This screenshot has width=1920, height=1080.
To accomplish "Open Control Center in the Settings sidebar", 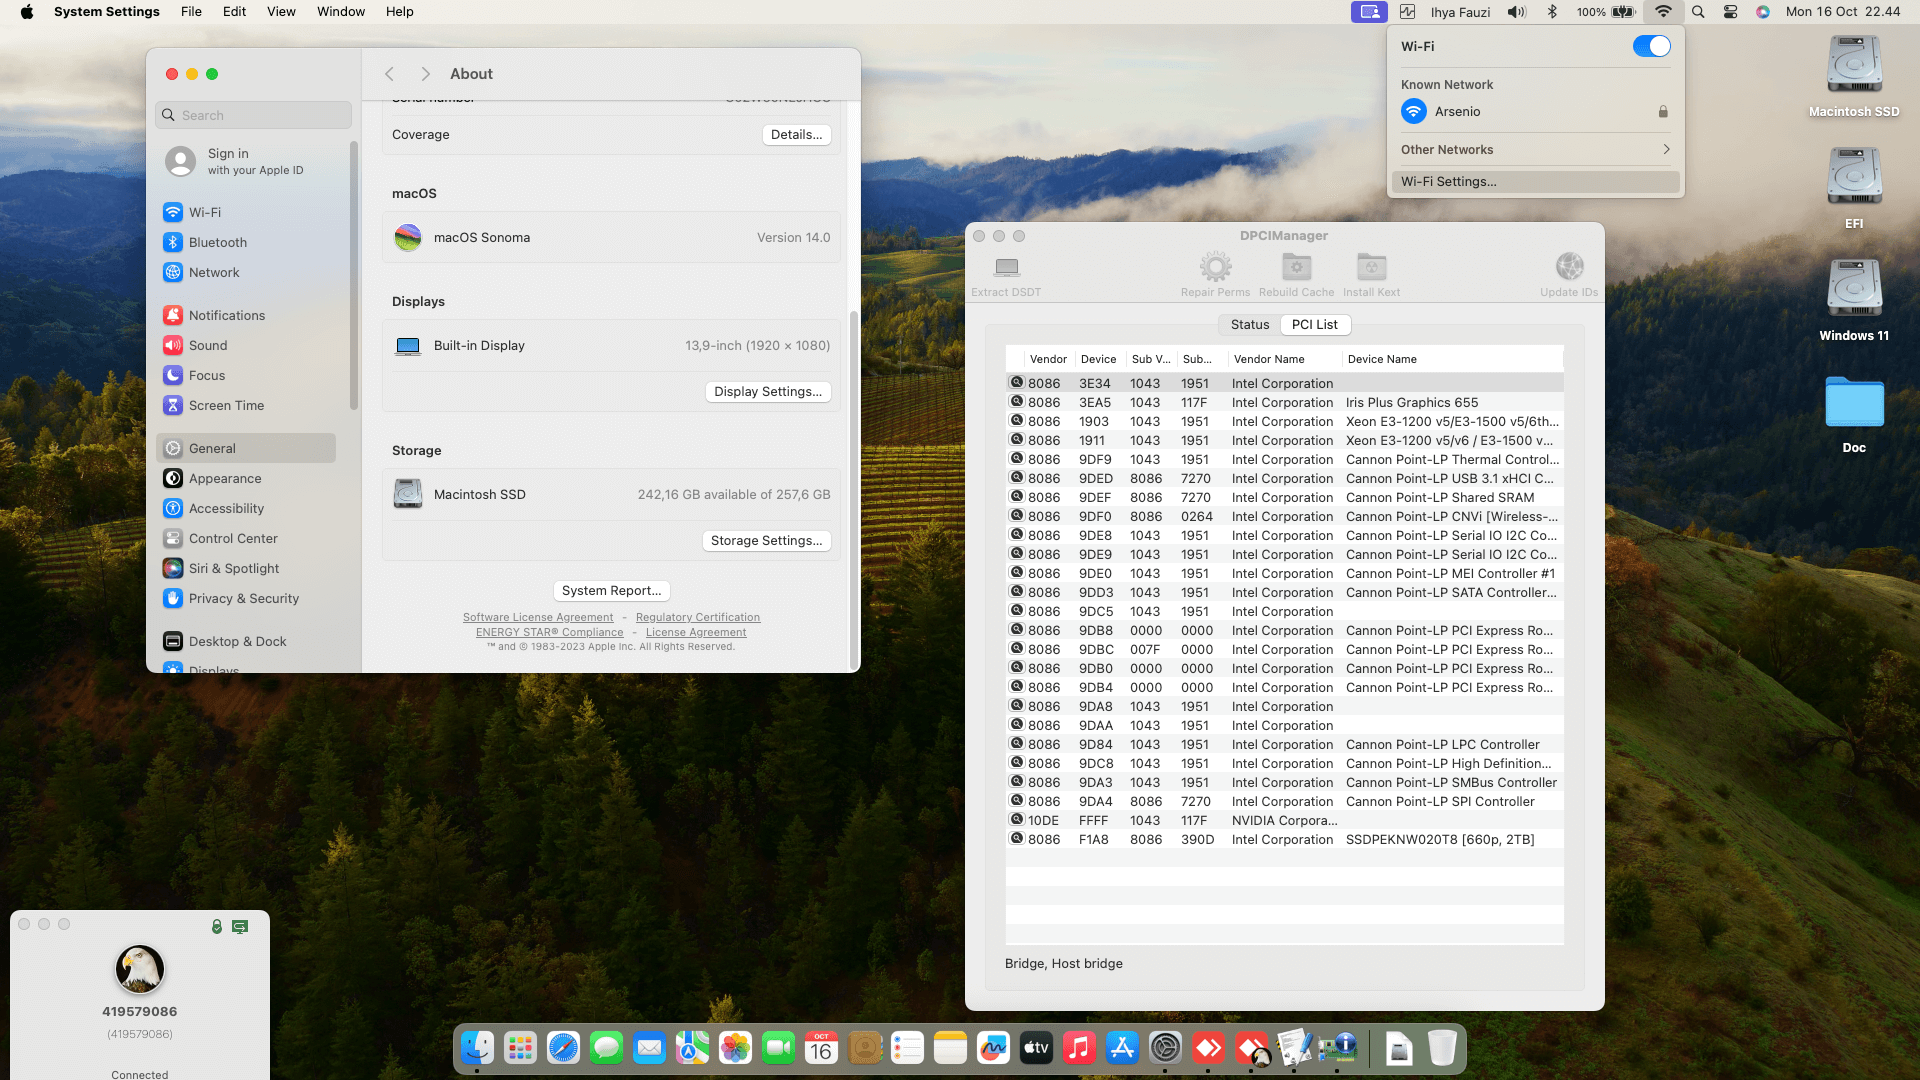I will coord(246,538).
